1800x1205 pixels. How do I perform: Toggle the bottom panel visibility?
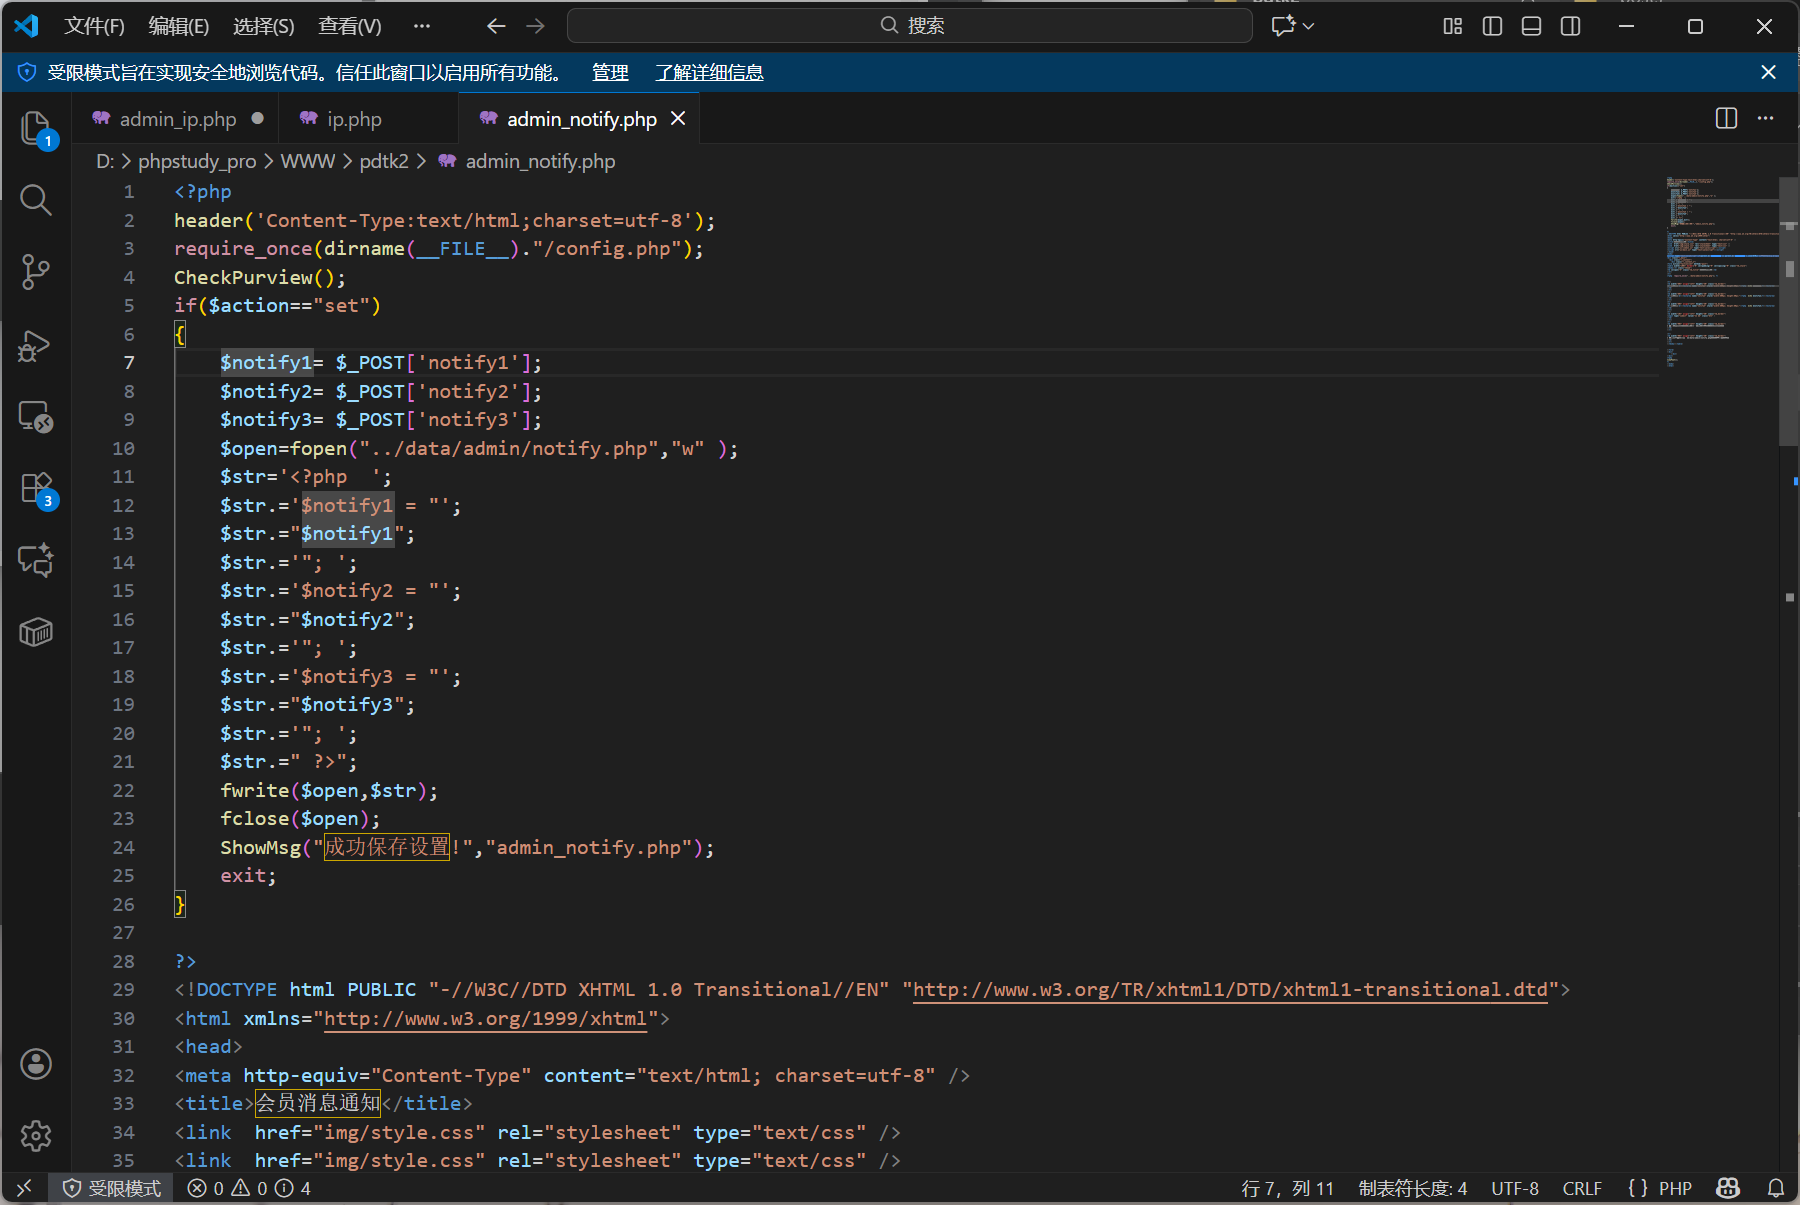tap(1531, 26)
